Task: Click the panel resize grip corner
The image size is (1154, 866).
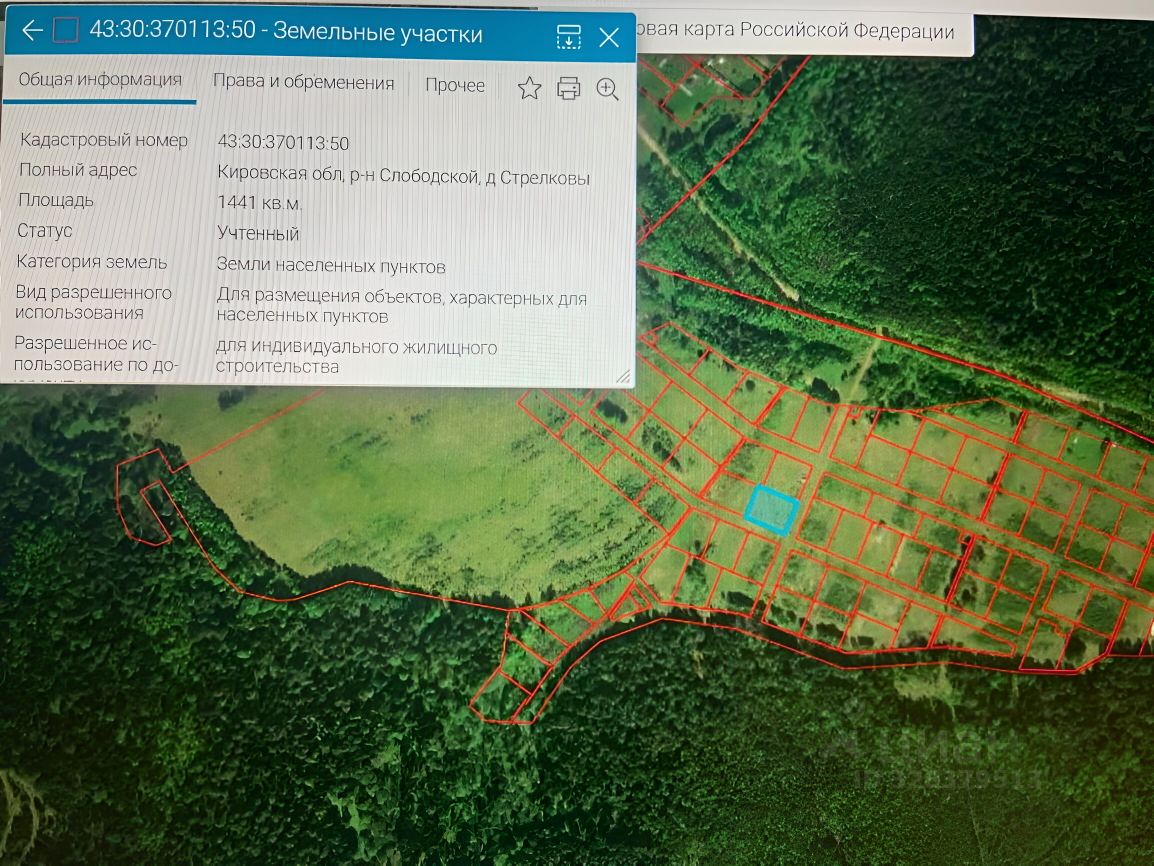Action: (623, 376)
